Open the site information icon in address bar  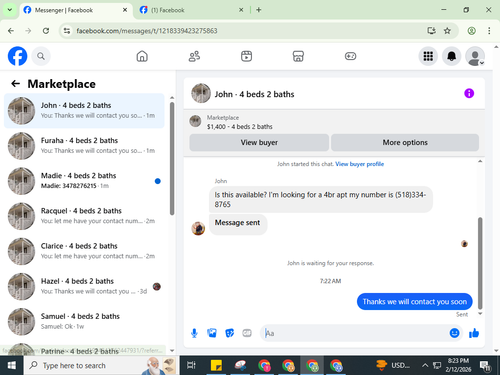[x=67, y=31]
